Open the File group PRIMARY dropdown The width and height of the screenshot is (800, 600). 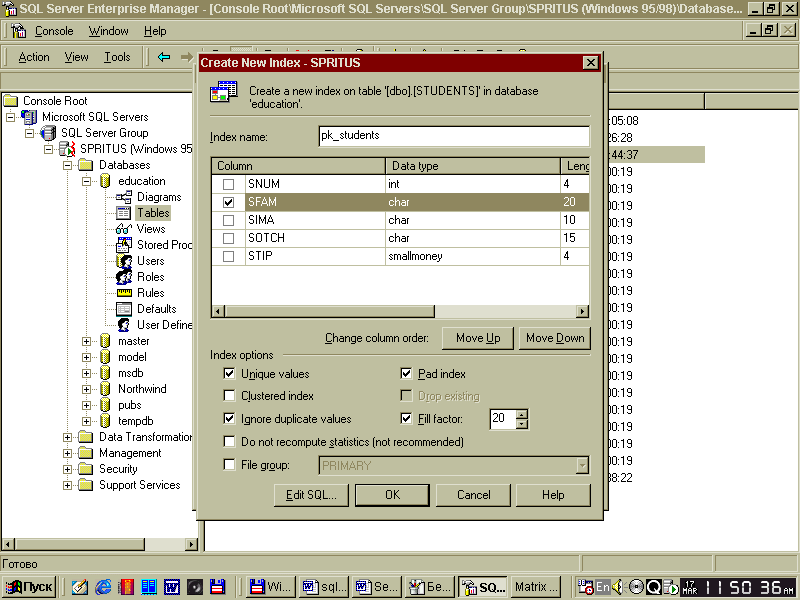(x=582, y=465)
